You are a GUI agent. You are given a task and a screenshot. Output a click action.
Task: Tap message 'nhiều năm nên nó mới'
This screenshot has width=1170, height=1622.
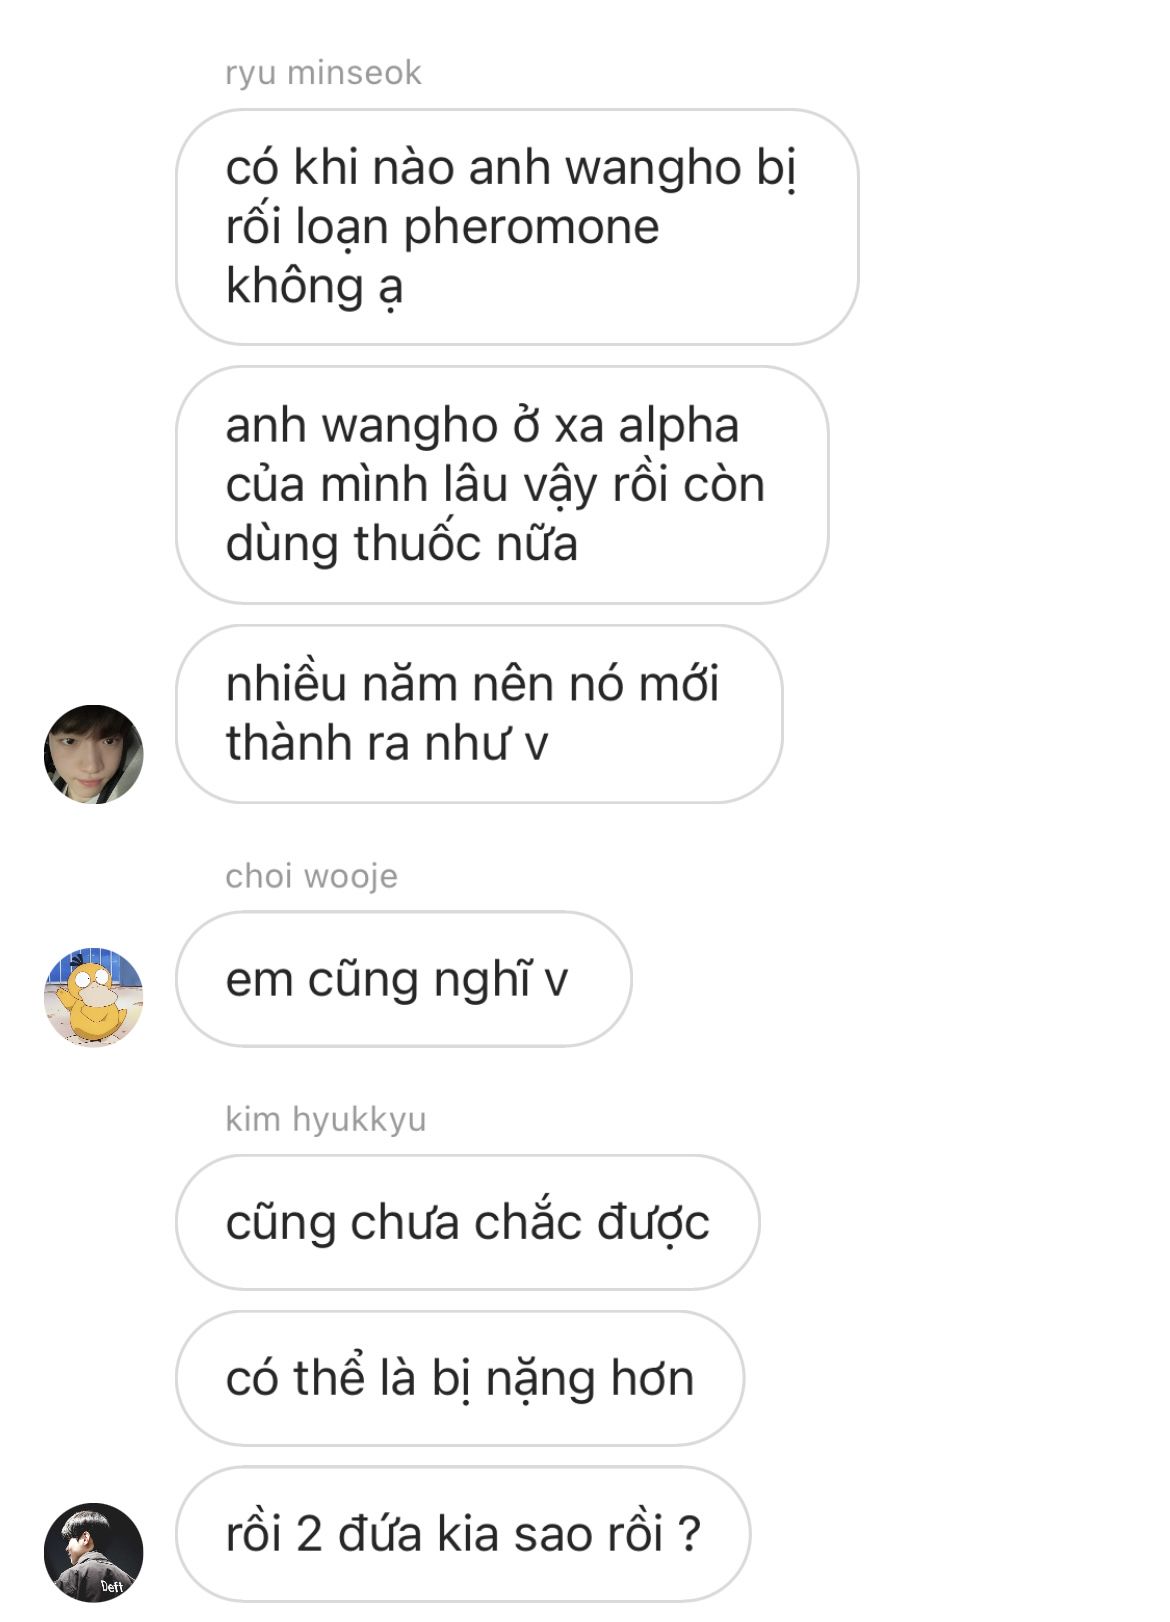tap(479, 714)
